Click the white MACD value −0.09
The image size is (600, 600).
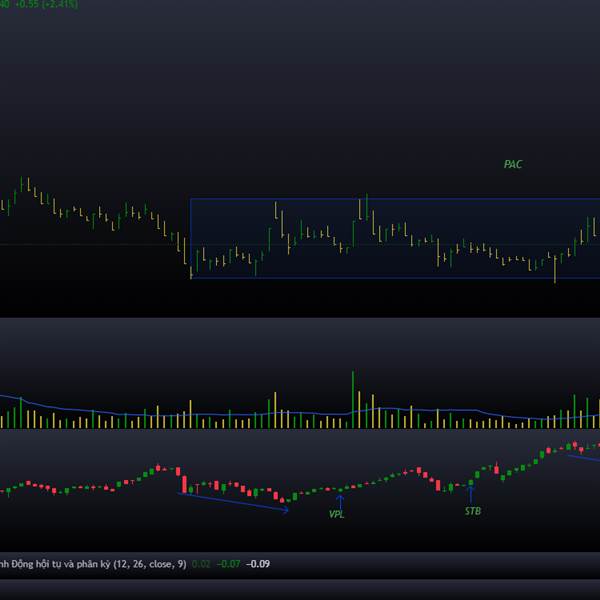[258, 564]
